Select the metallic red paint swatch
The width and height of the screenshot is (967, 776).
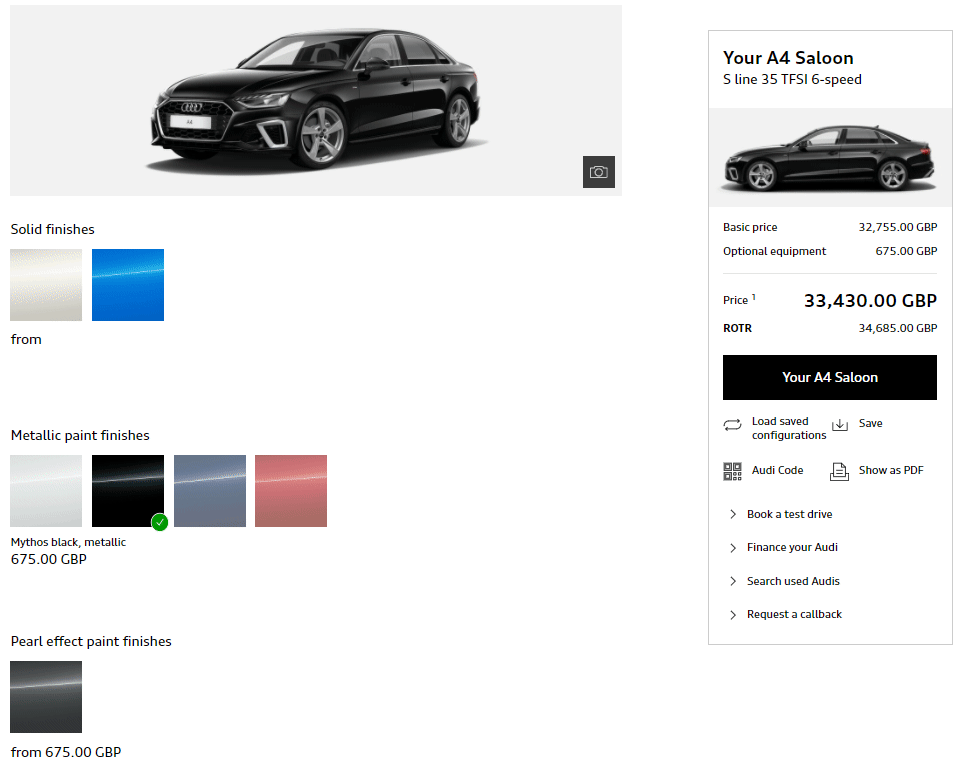pyautogui.click(x=290, y=491)
